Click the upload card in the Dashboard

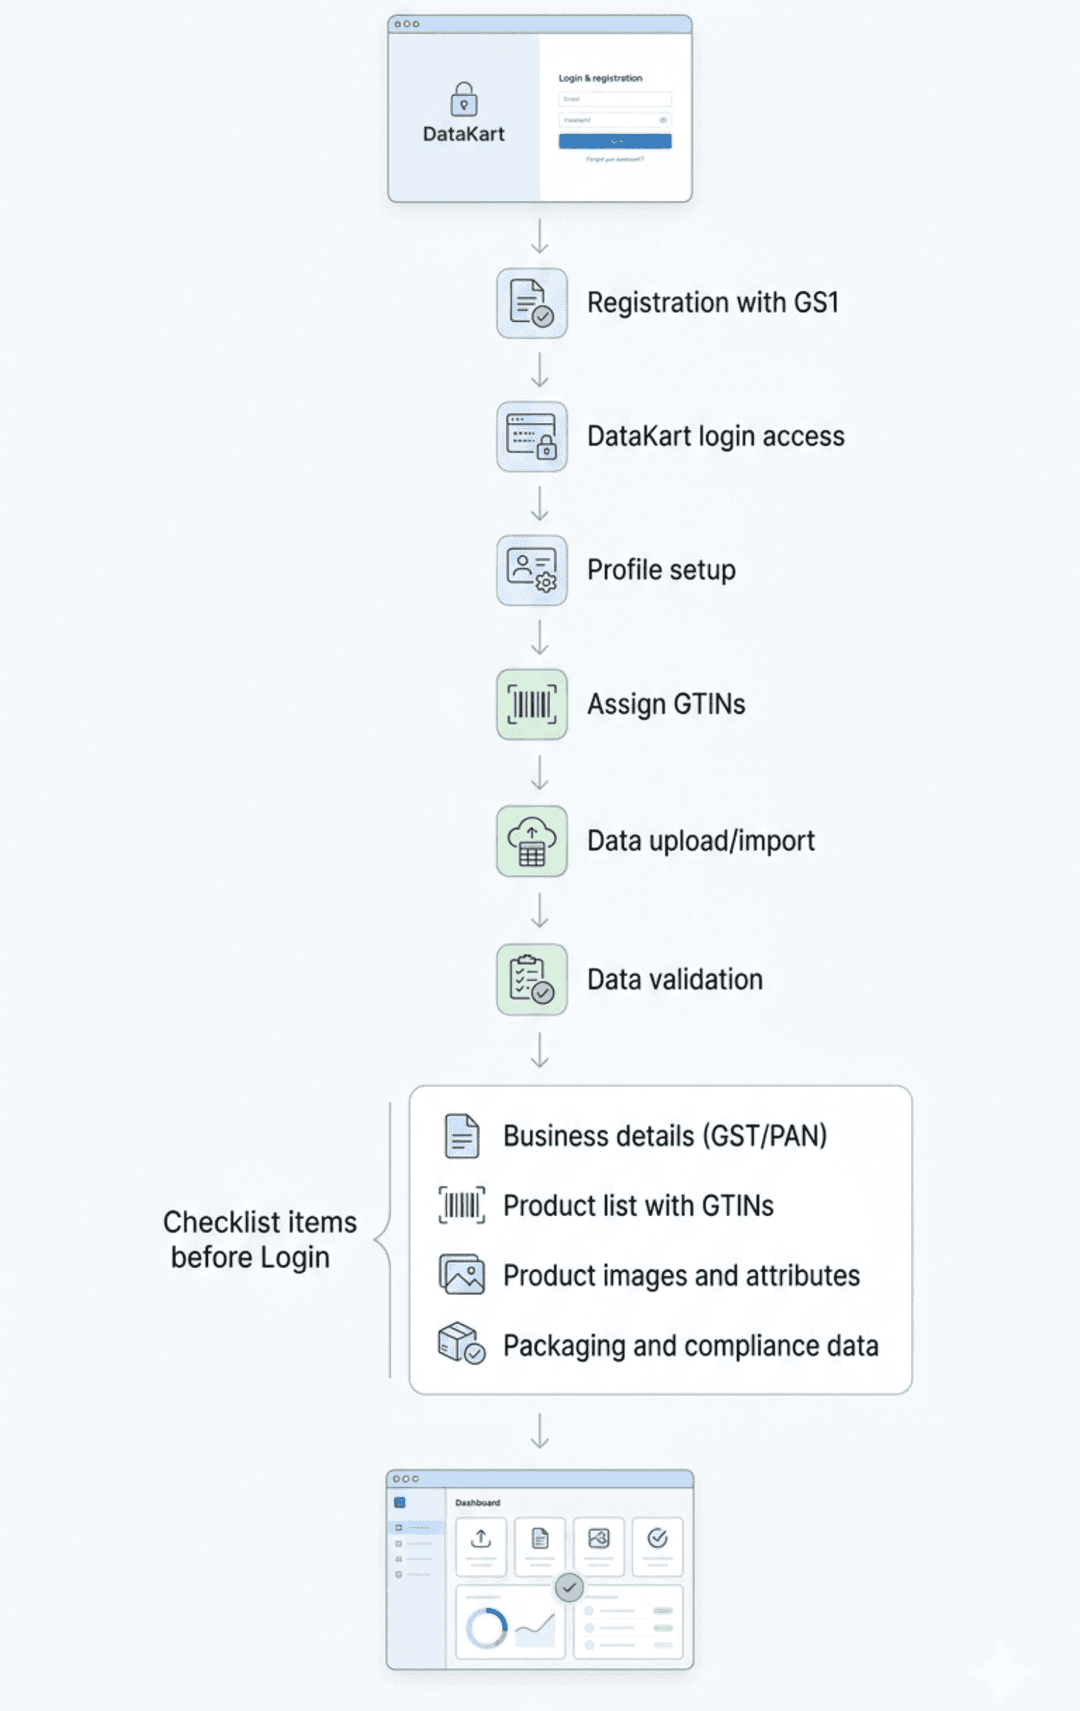tap(481, 1545)
